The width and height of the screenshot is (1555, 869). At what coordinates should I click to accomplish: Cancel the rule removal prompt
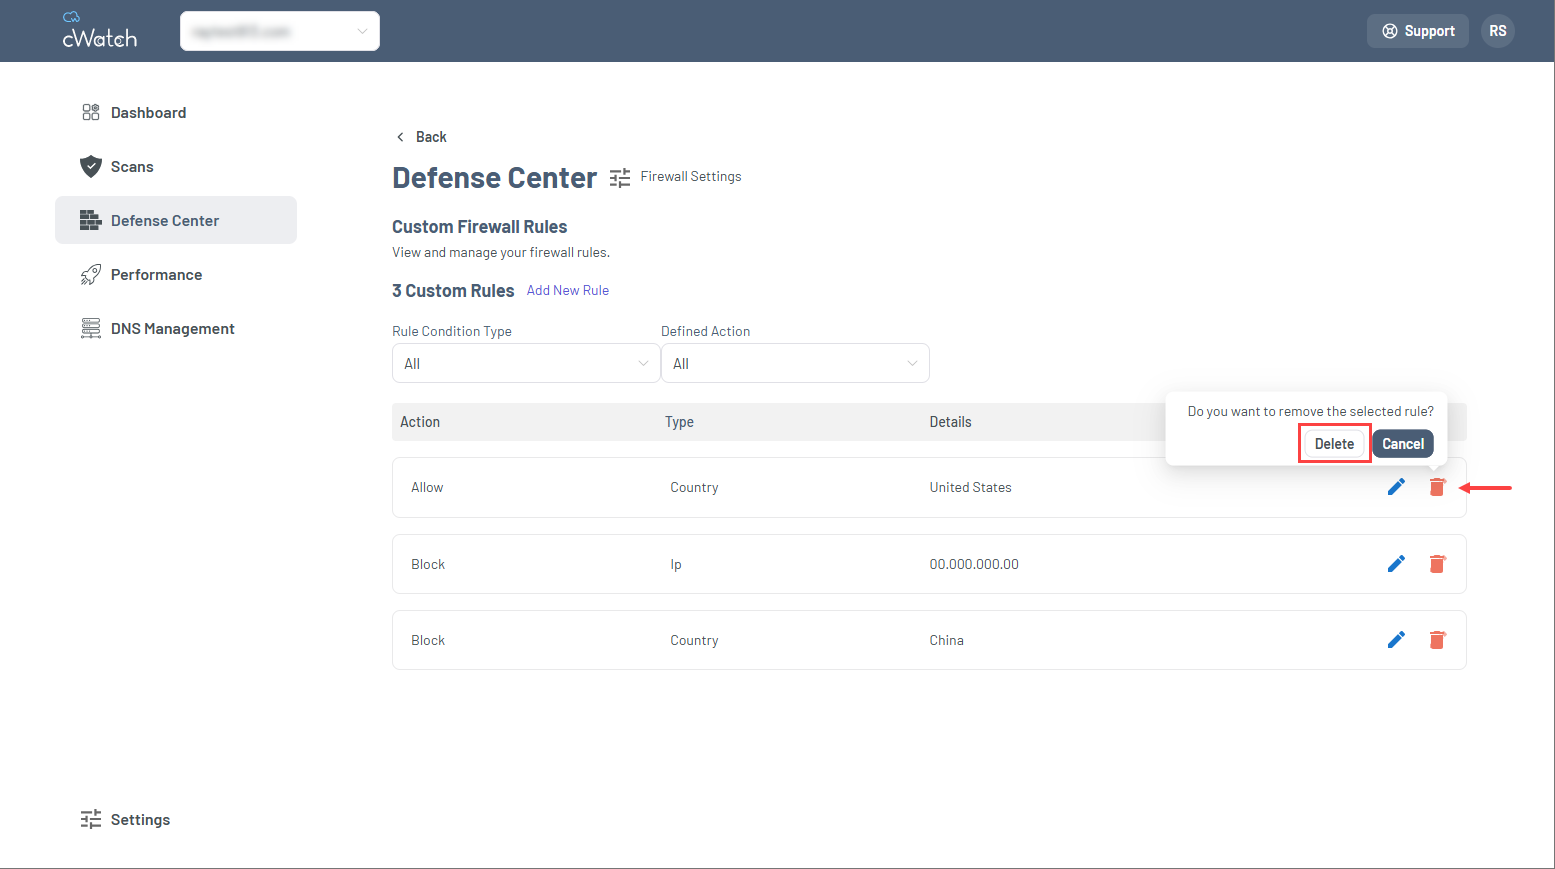[x=1403, y=444]
